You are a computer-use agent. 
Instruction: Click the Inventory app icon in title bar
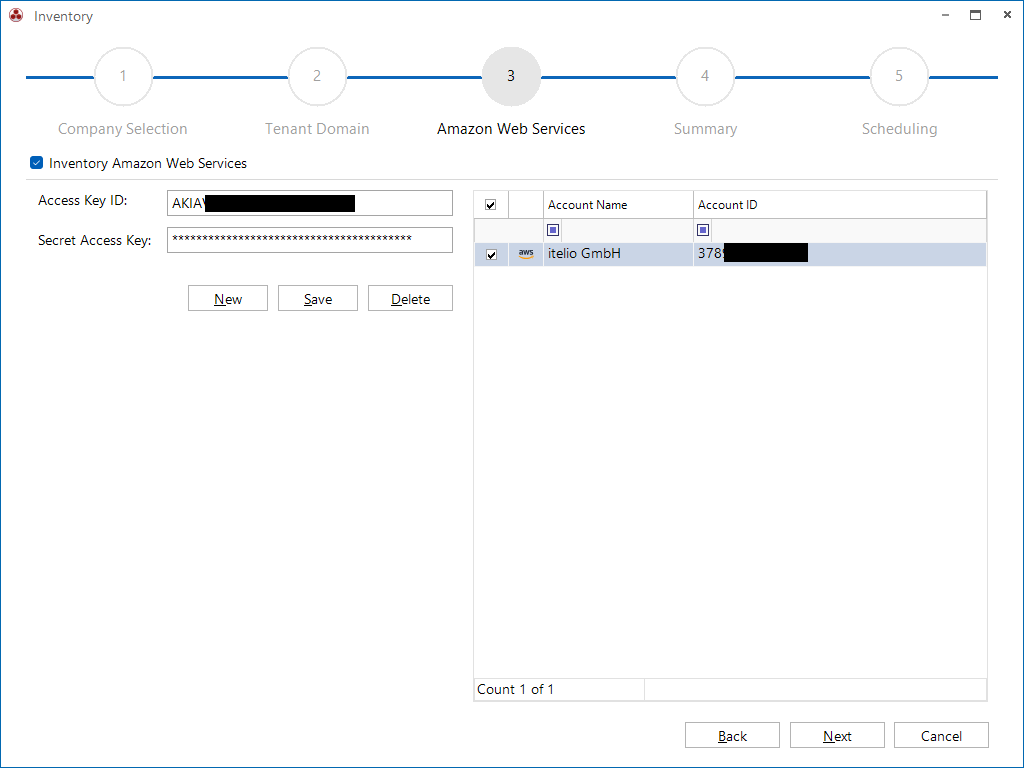point(16,16)
